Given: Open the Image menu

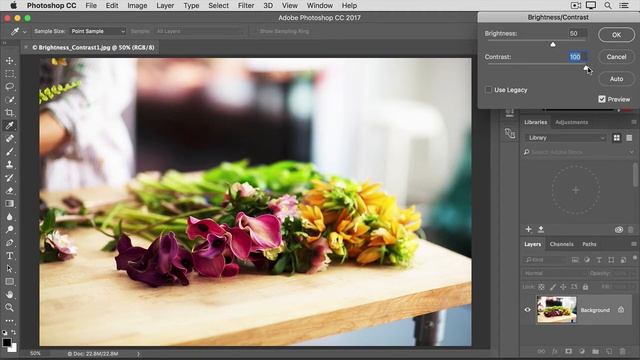Looking at the screenshot, I should pos(137,5).
